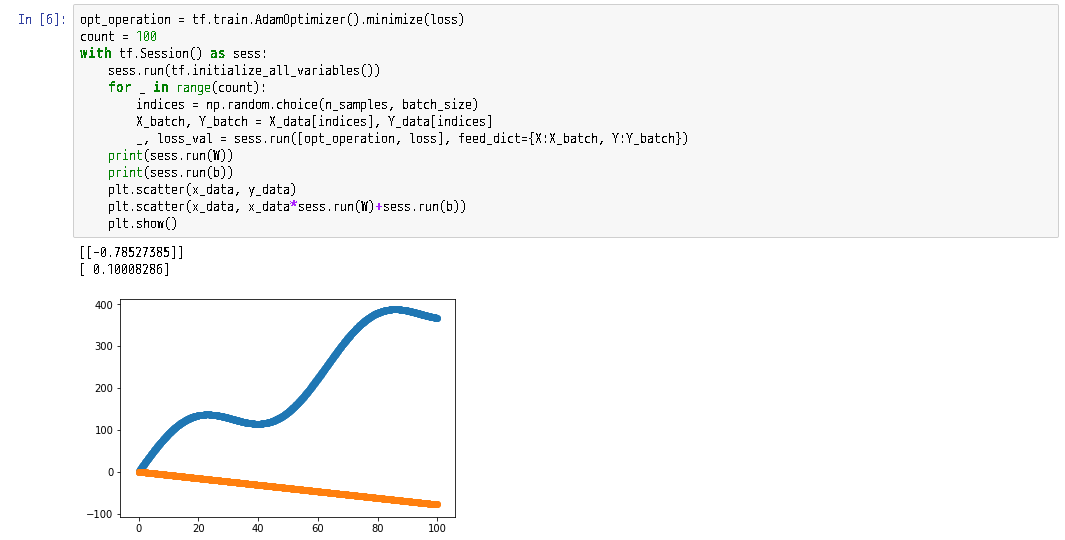1065x540 pixels.
Task: Click the printed b value 0.10008286
Action: (x=124, y=269)
